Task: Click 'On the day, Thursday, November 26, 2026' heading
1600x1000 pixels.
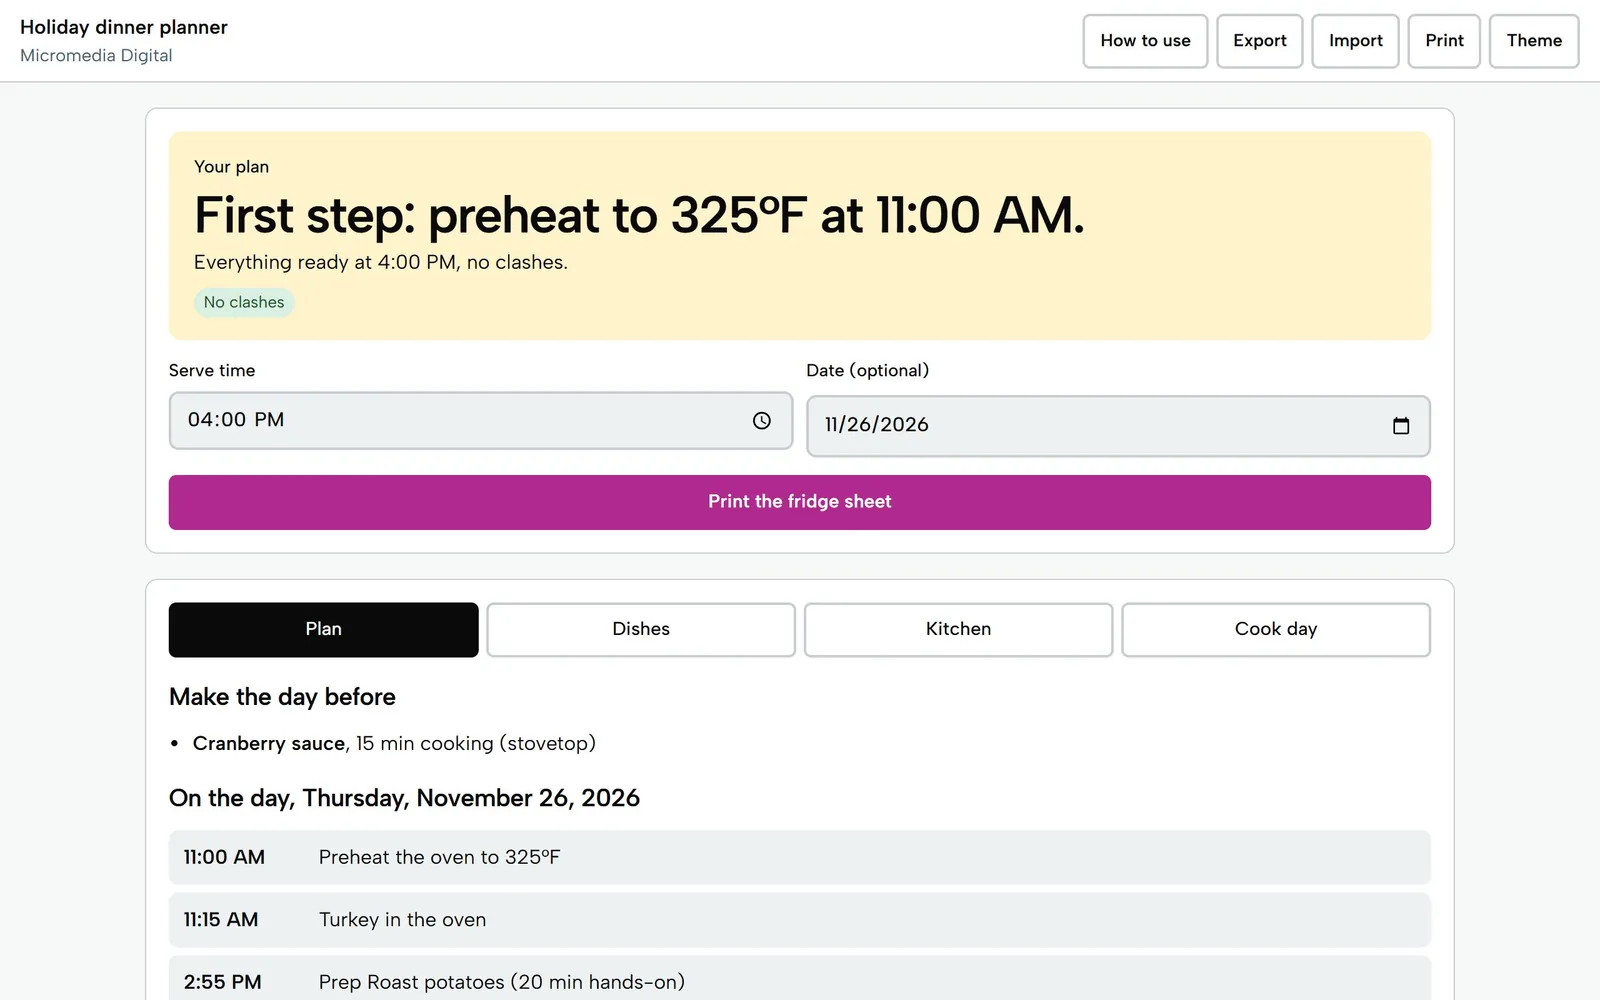Action: pos(404,798)
